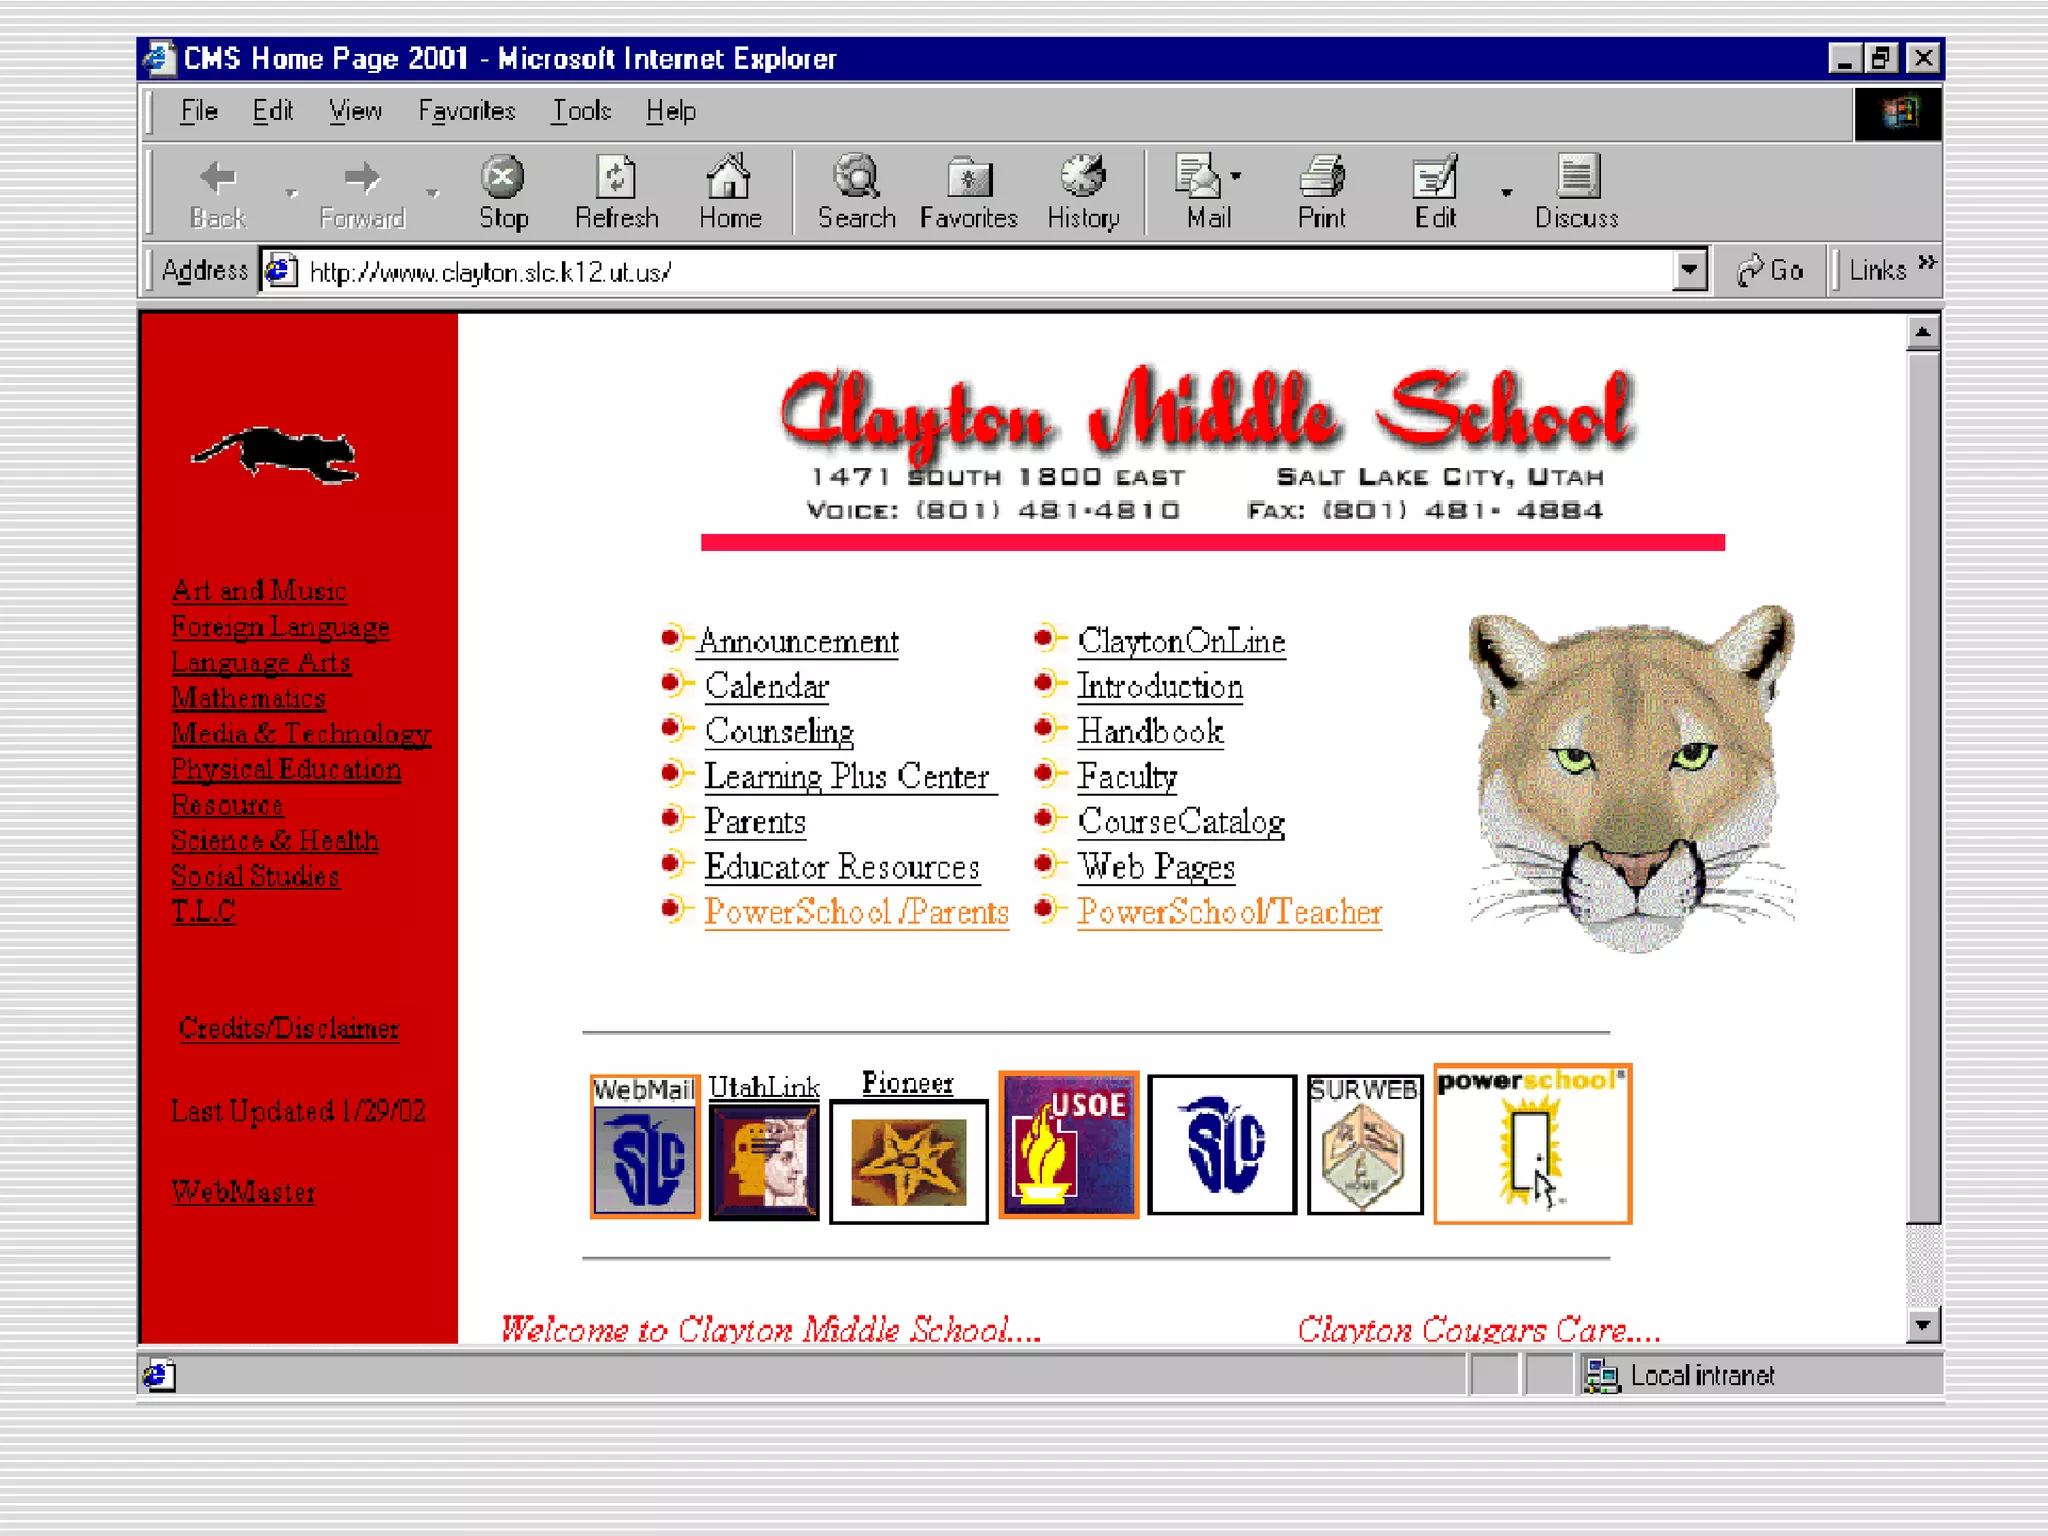Click the PowerSchool door logo thumbnail
The image size is (2048, 1536).
pyautogui.click(x=1532, y=1144)
